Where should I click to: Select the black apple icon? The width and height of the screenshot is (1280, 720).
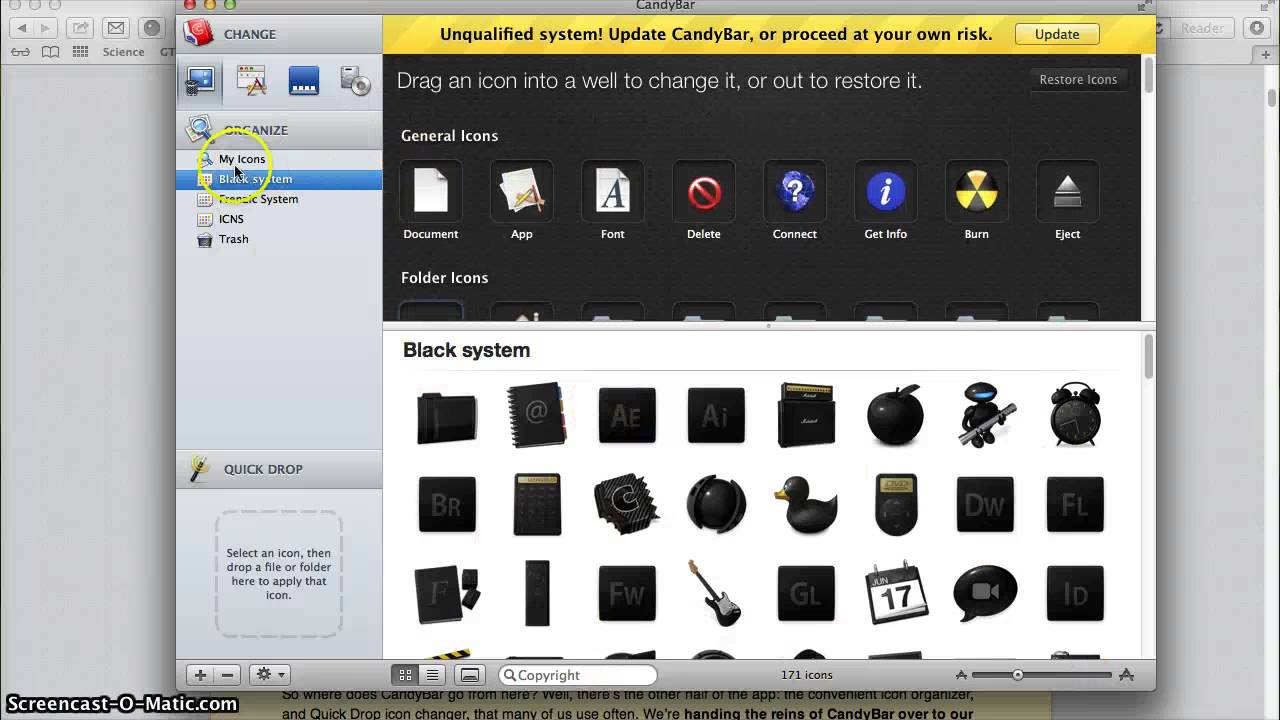(x=895, y=414)
